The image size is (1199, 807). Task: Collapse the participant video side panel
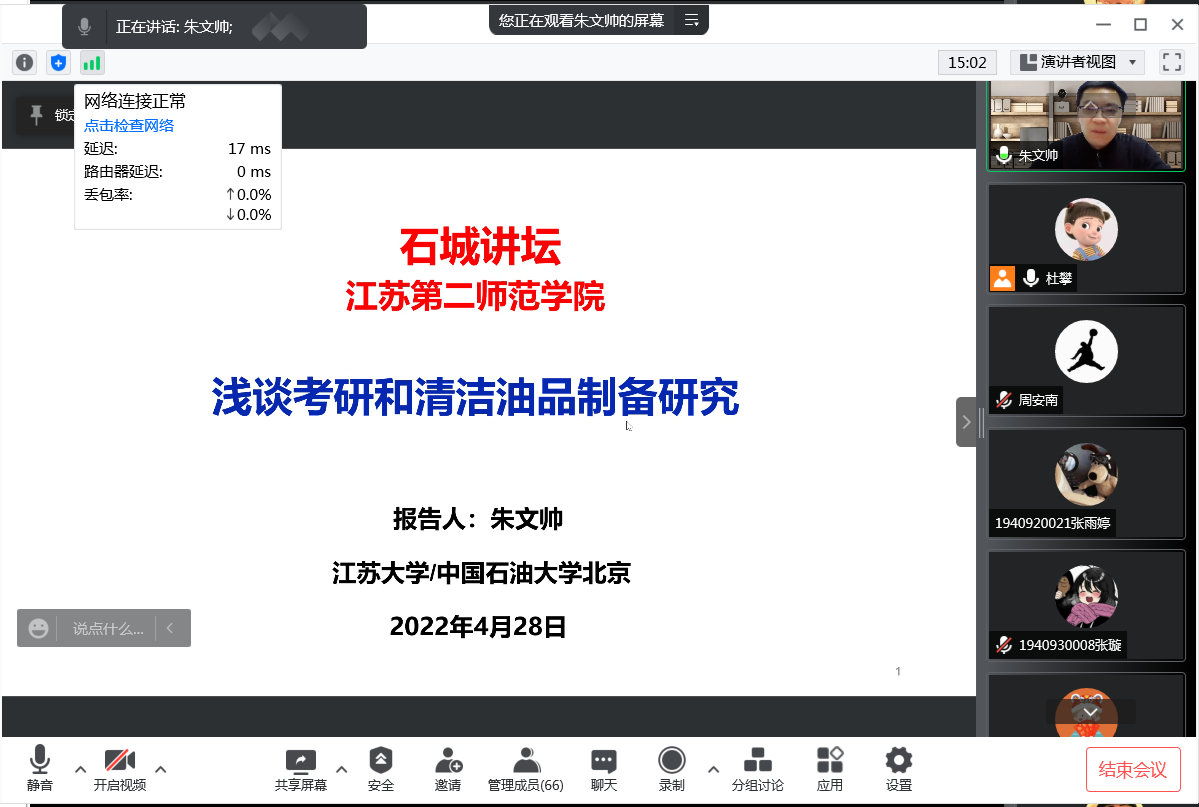click(966, 422)
